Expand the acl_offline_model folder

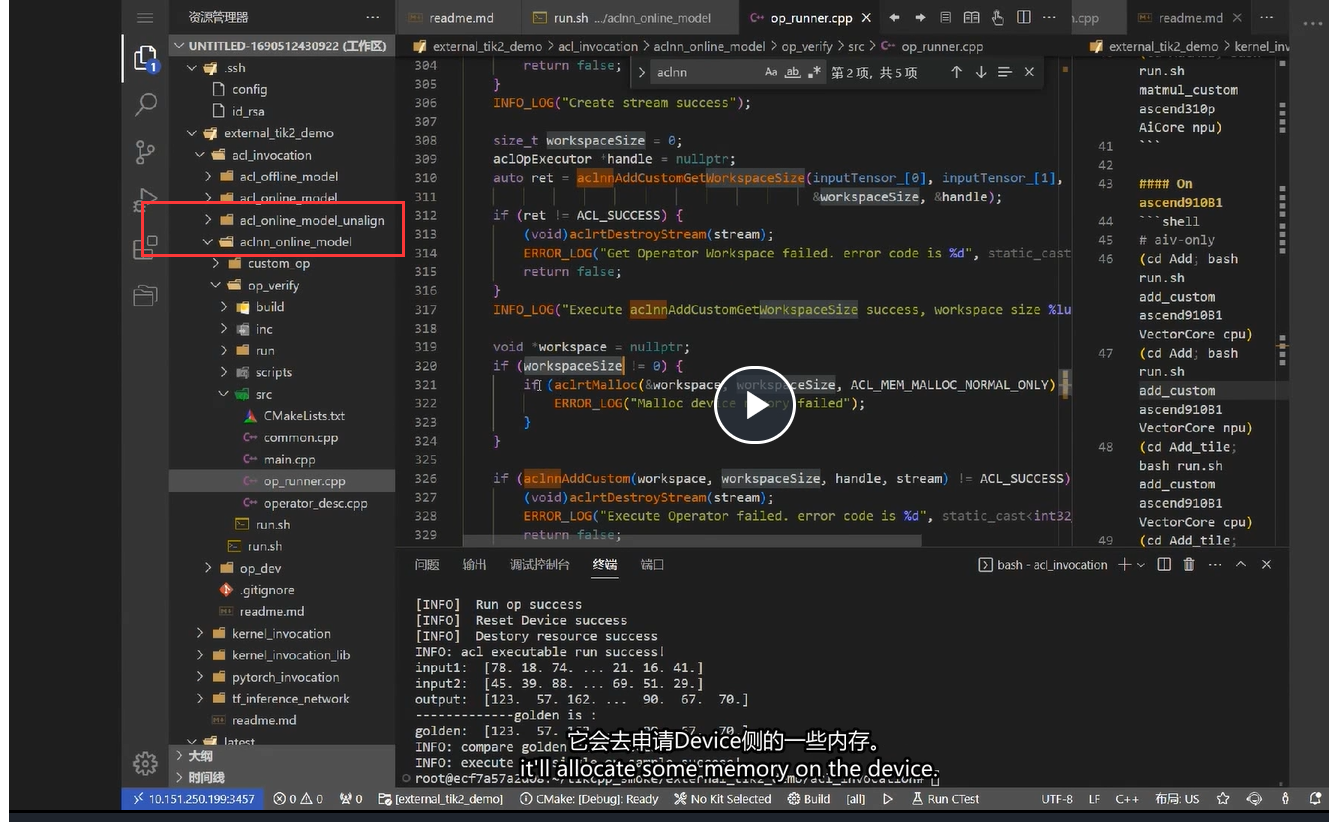208,177
